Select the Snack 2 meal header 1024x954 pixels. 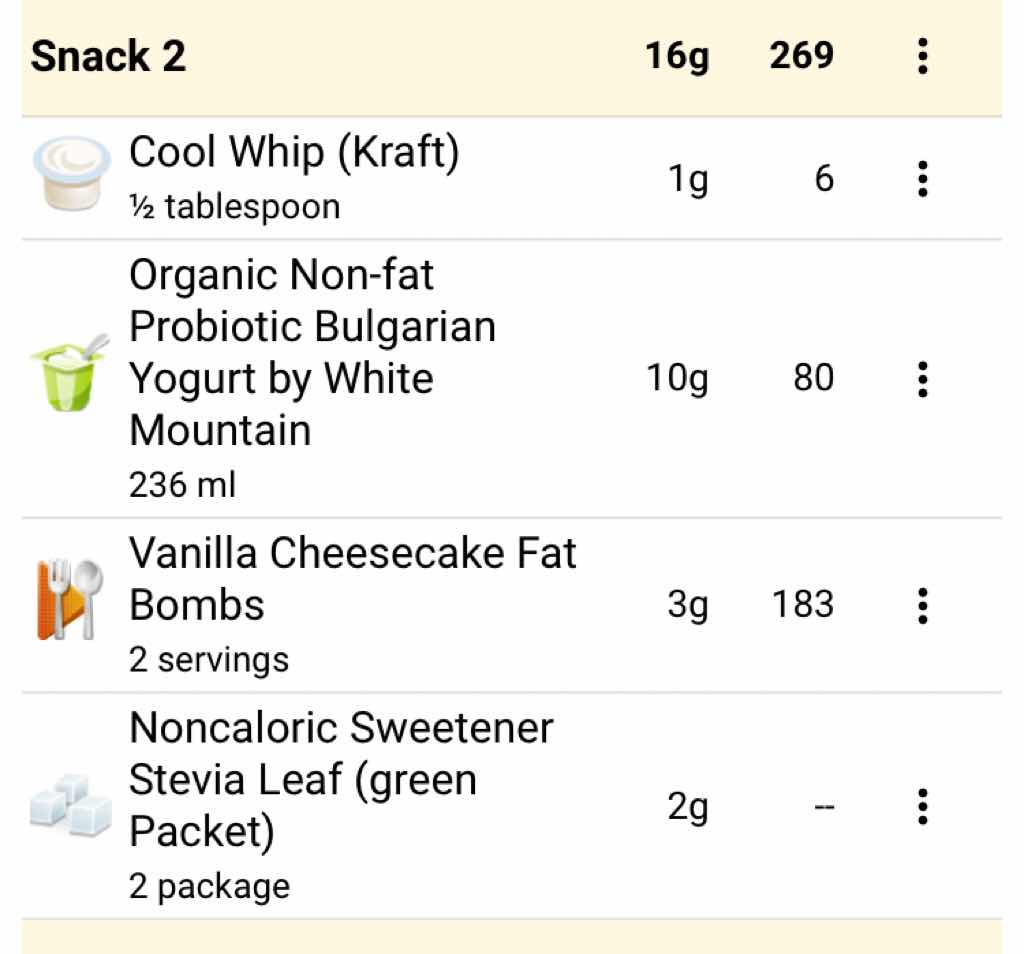coord(109,56)
